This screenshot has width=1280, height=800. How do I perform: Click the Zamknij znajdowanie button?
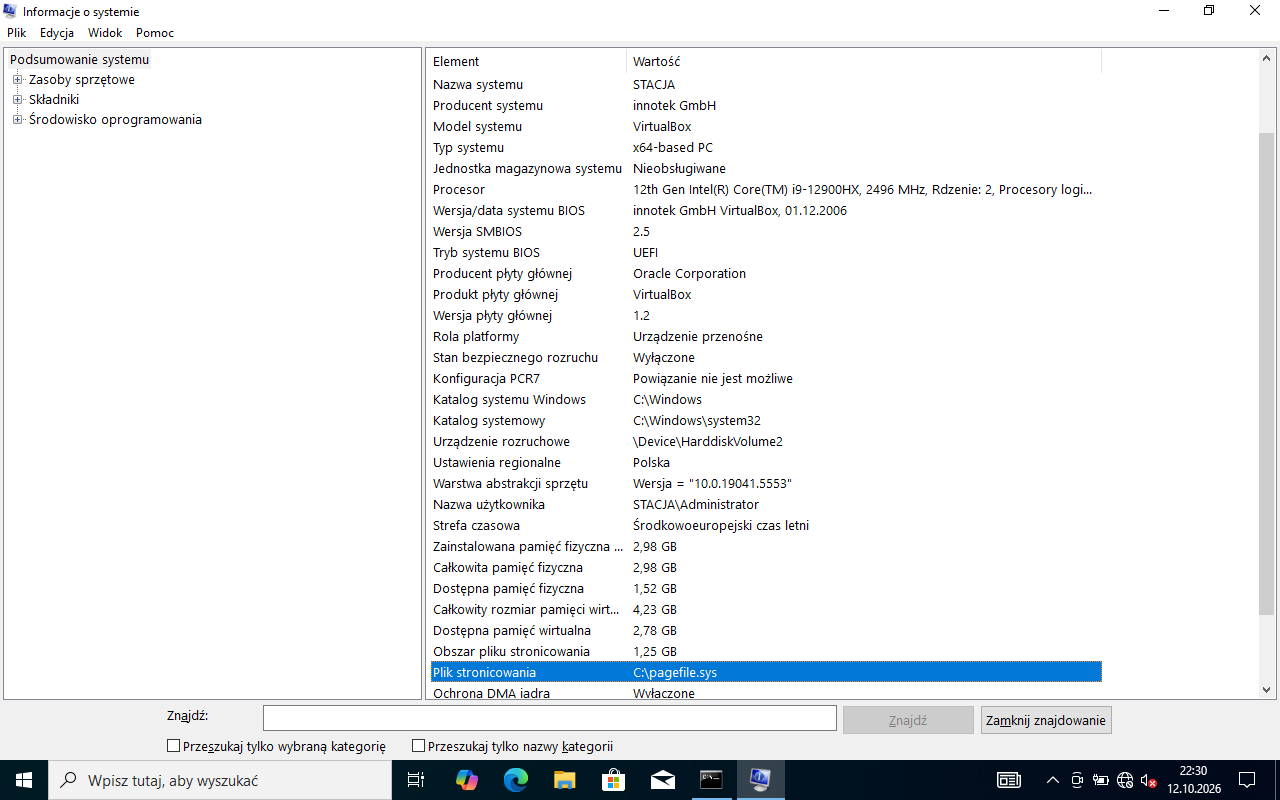click(1046, 720)
